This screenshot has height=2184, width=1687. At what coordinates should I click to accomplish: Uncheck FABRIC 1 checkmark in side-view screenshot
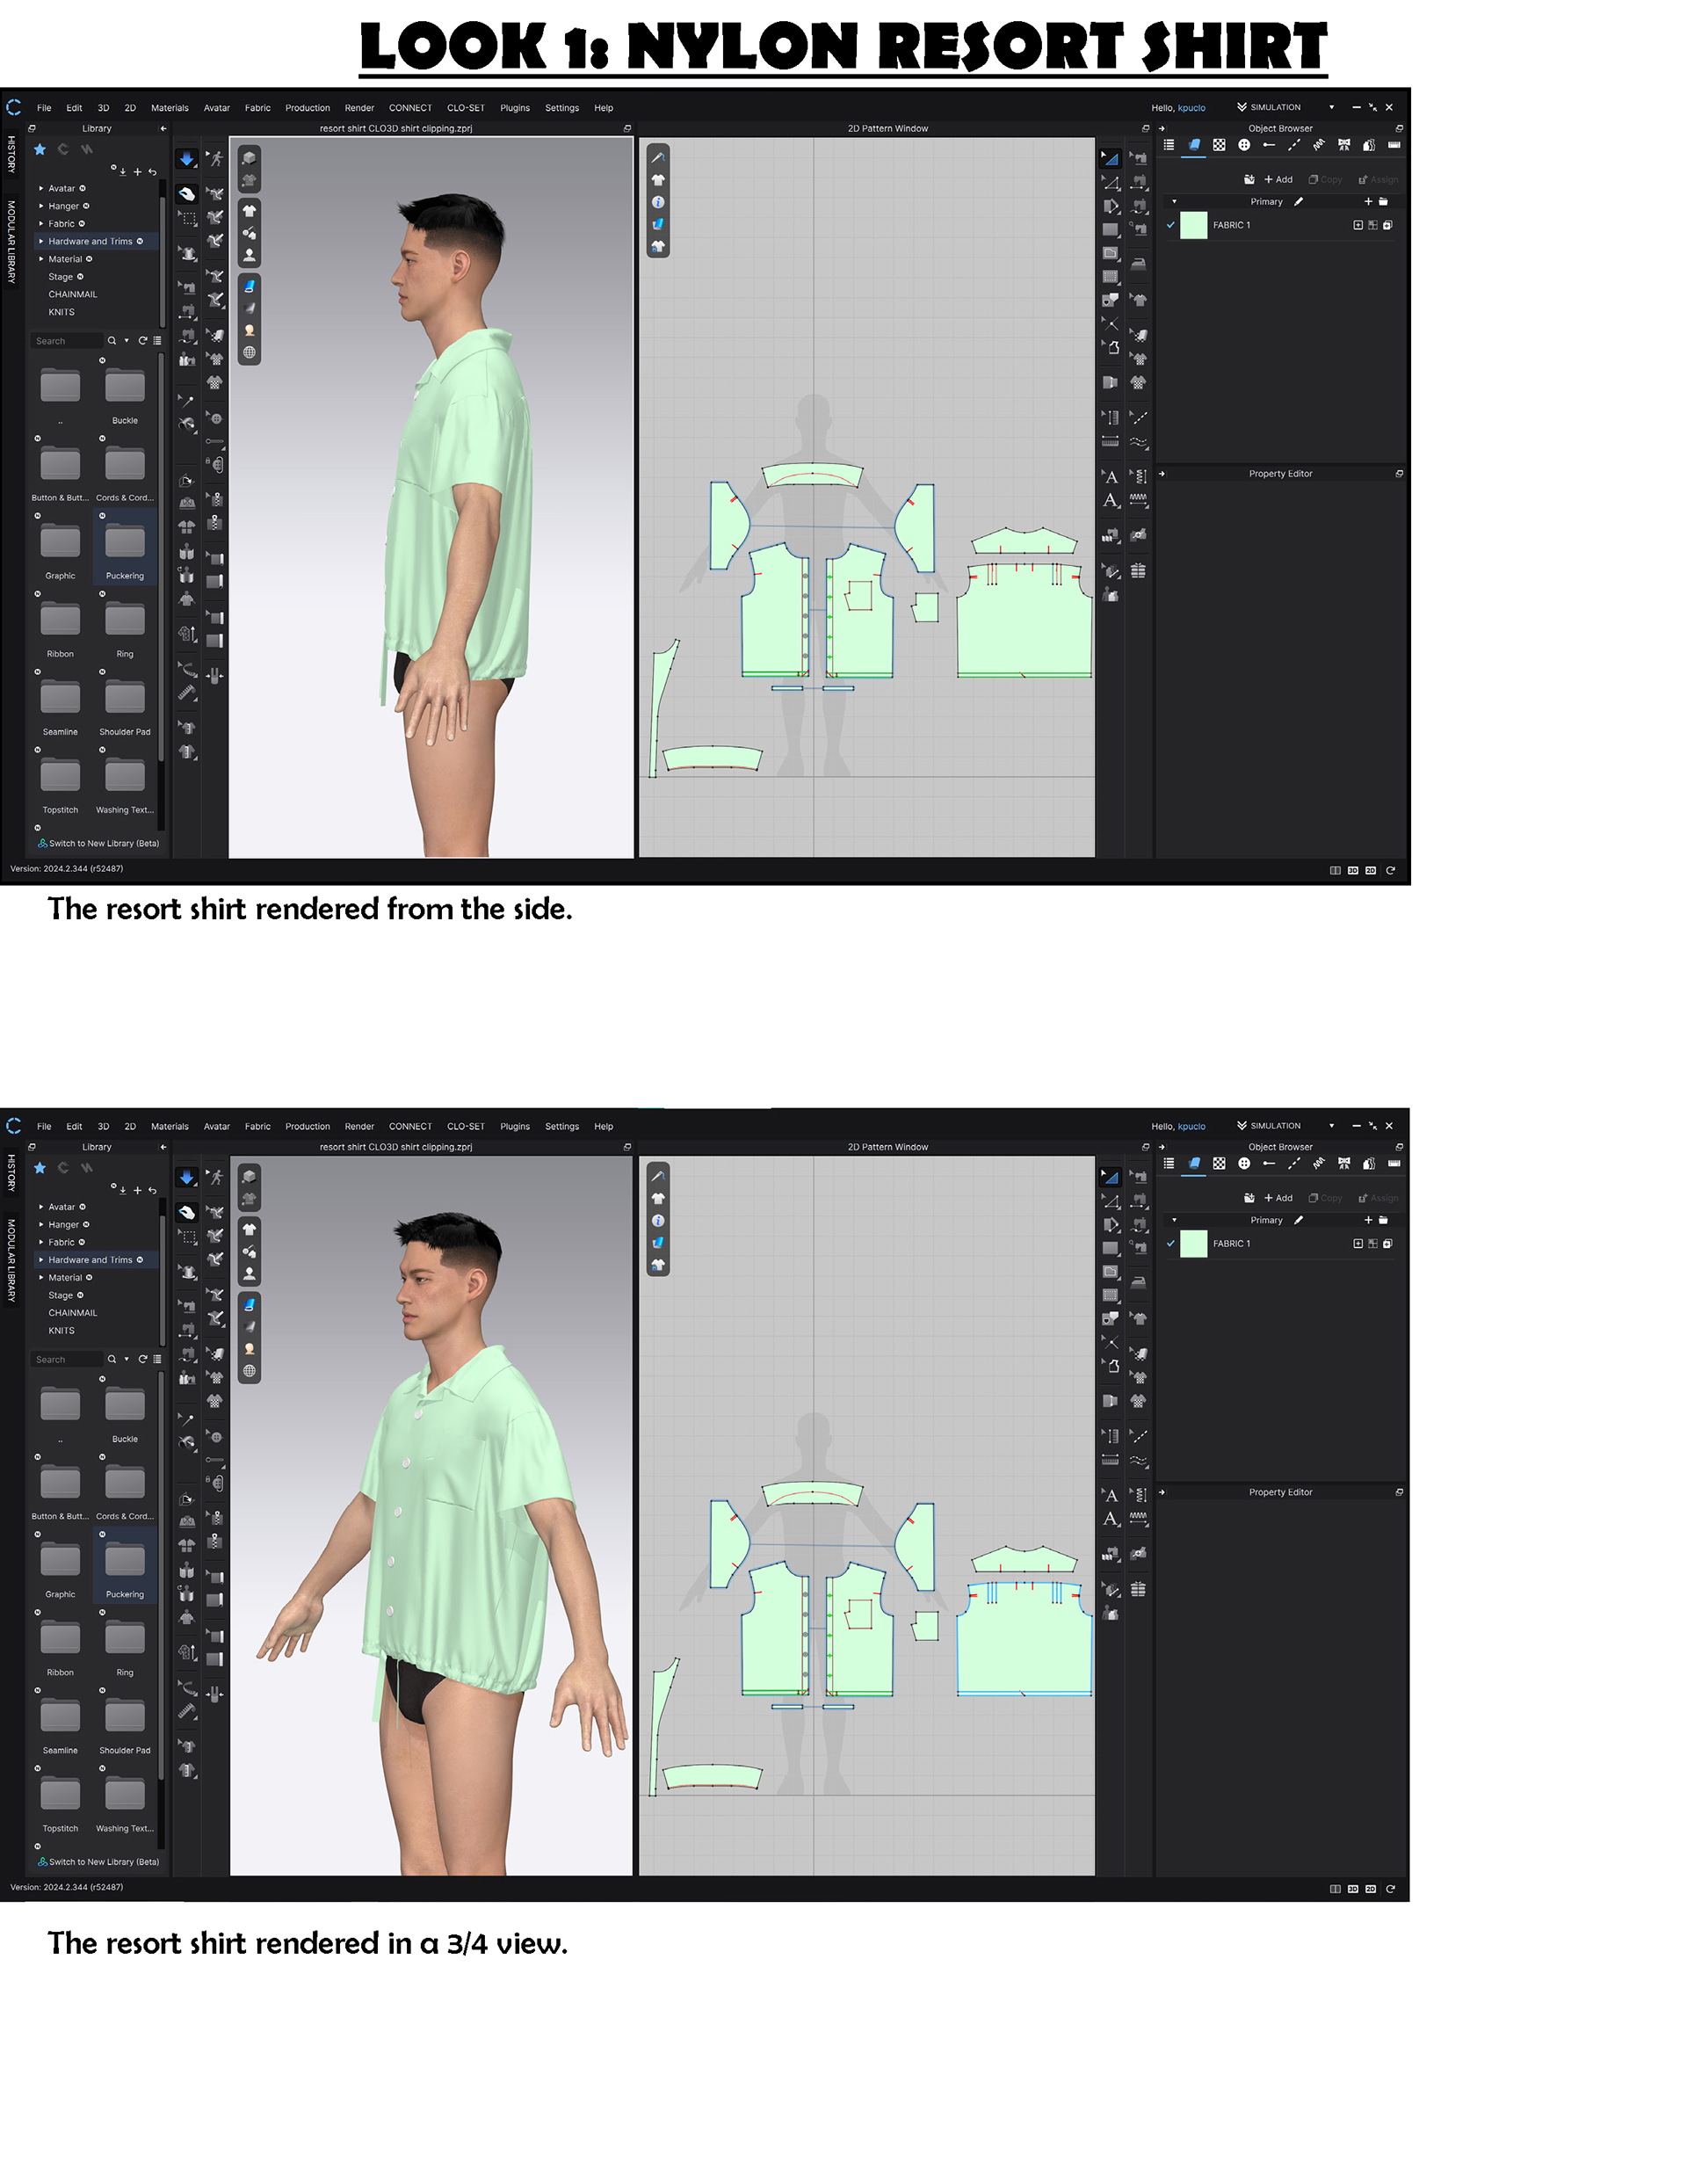coord(1171,225)
